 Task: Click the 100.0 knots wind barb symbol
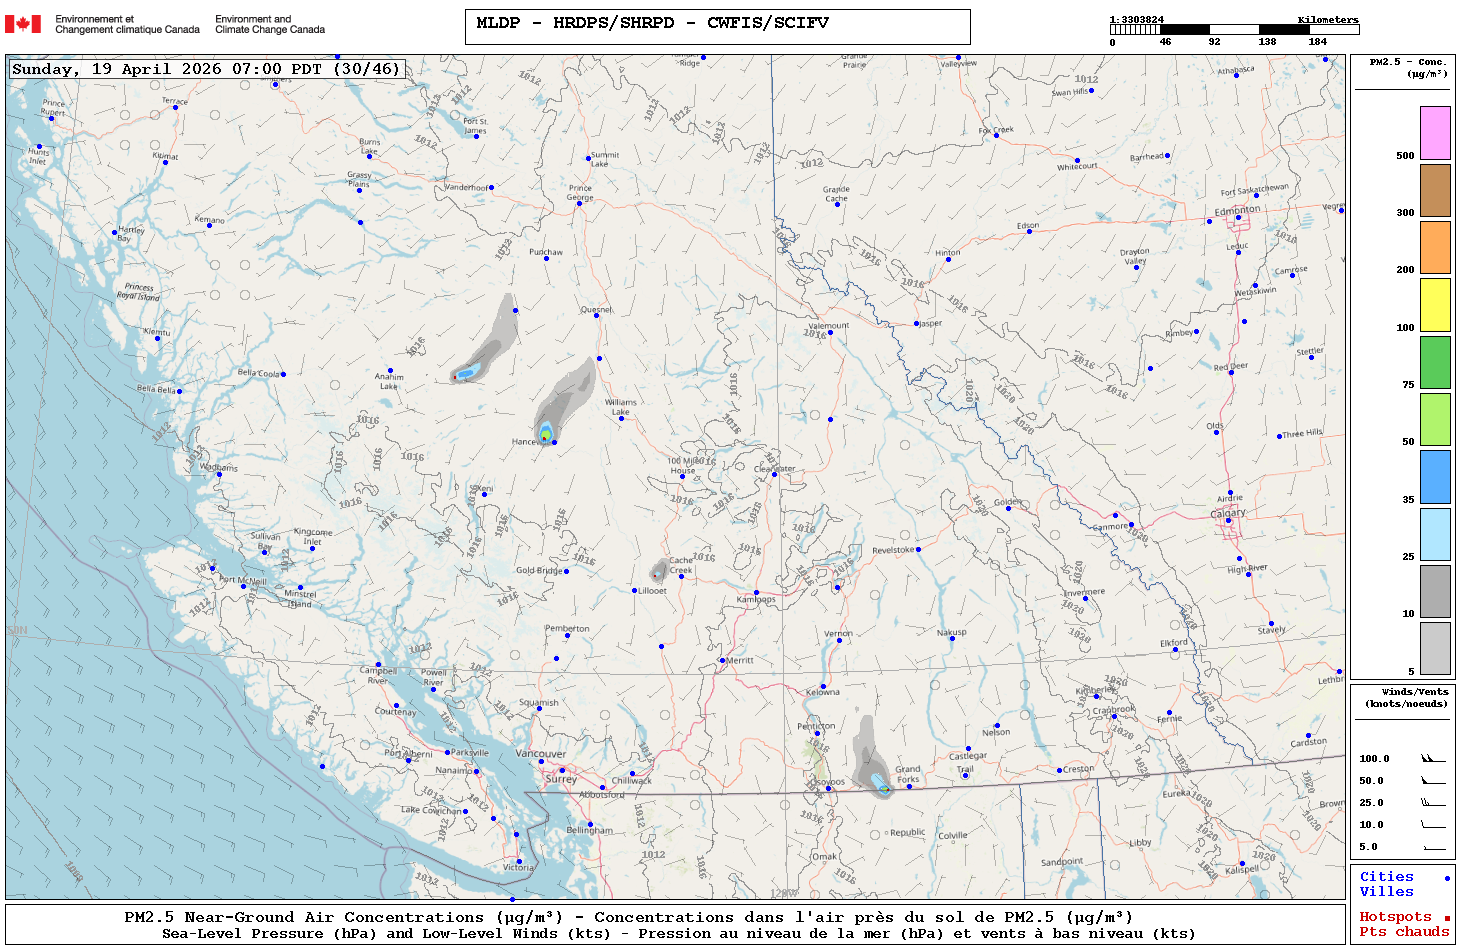tap(1433, 759)
